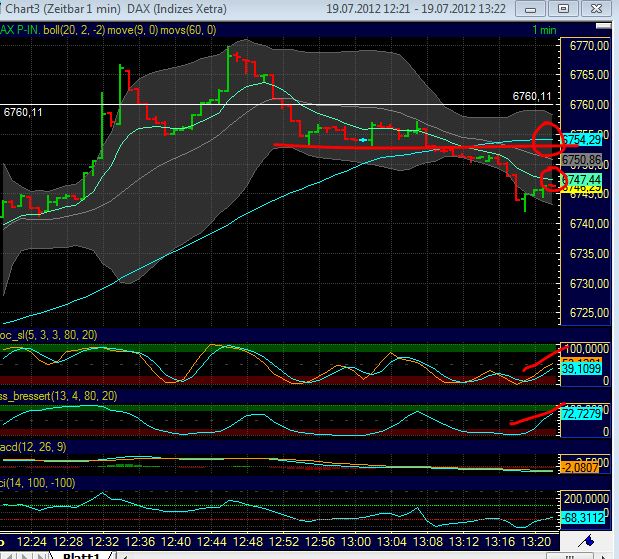Click the 13:16 time axis label
Viewport: 619px width, 559px height.
500,542
